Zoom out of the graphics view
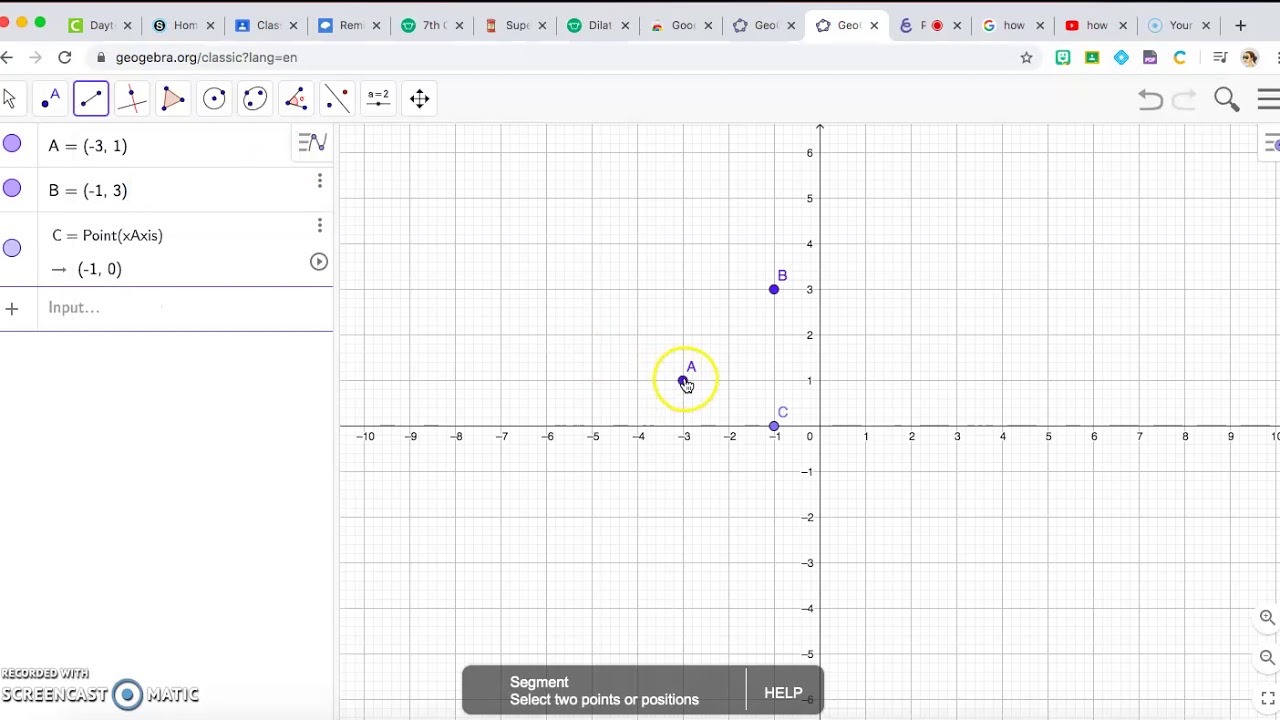This screenshot has height=720, width=1280. pos(1267,657)
